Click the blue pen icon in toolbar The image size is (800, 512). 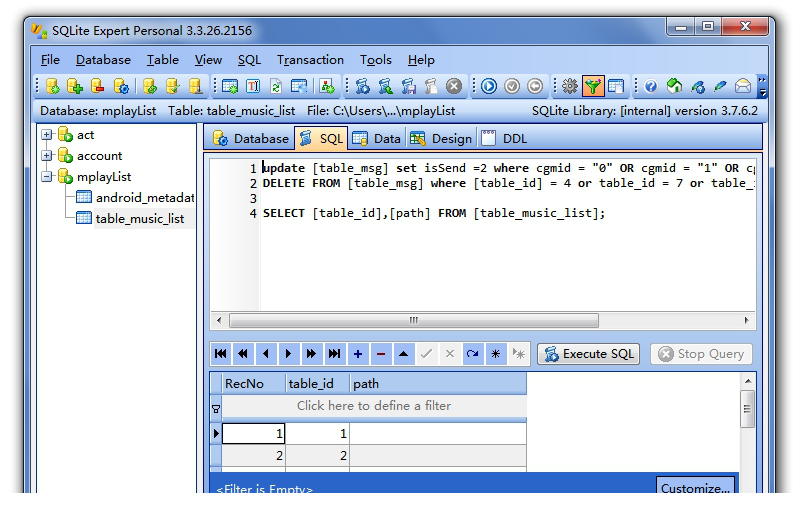pyautogui.click(x=720, y=86)
